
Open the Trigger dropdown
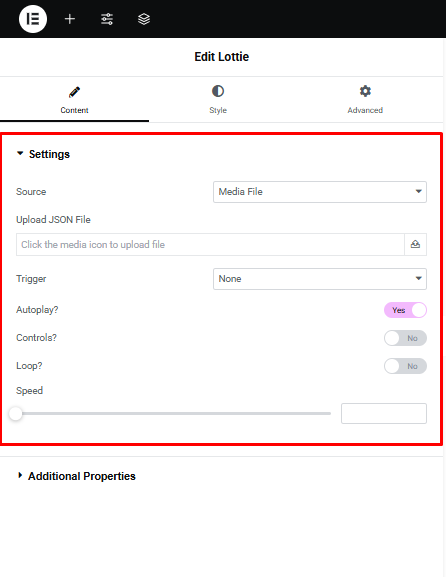click(320, 279)
